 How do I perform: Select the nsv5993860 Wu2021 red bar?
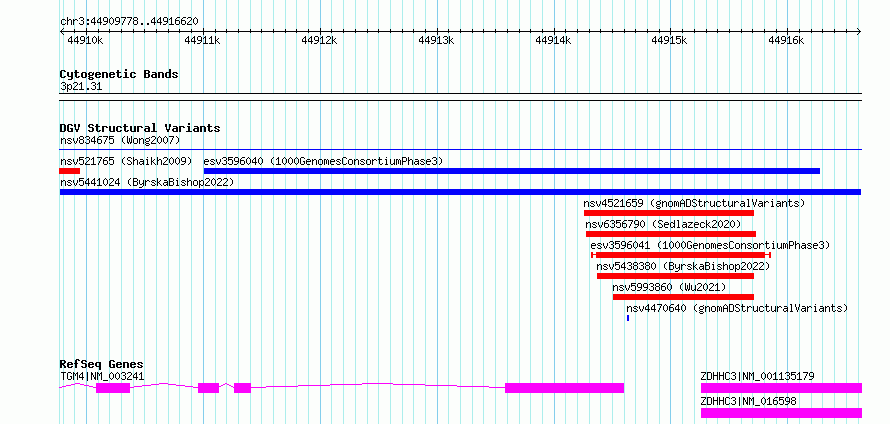(683, 297)
